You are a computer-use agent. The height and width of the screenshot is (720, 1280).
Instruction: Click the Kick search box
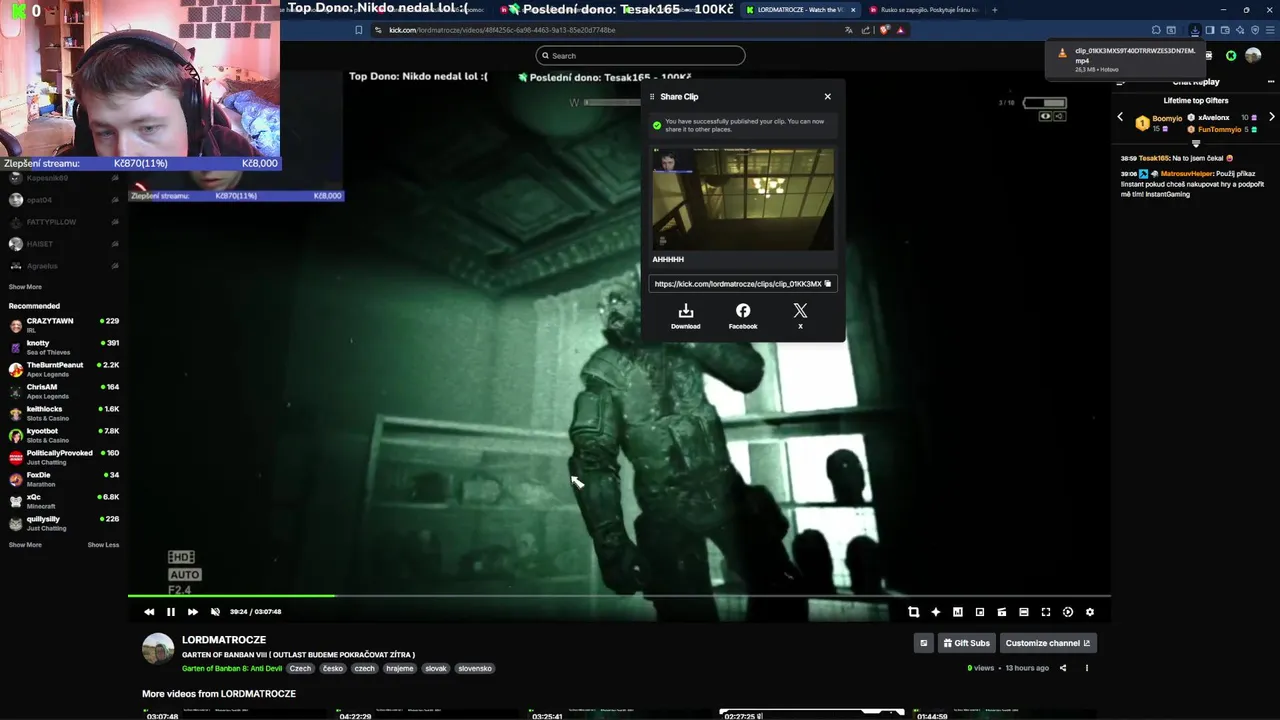pos(640,56)
